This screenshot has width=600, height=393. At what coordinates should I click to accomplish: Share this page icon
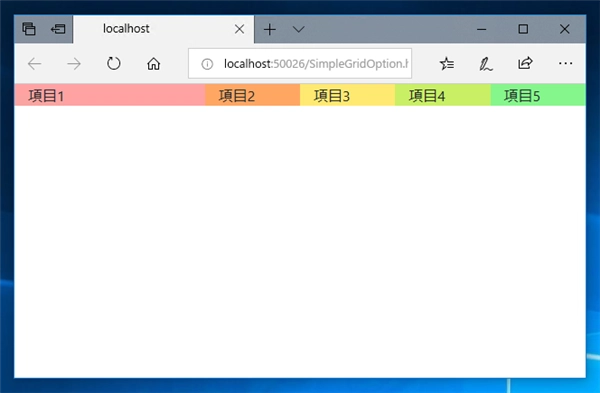[x=525, y=63]
